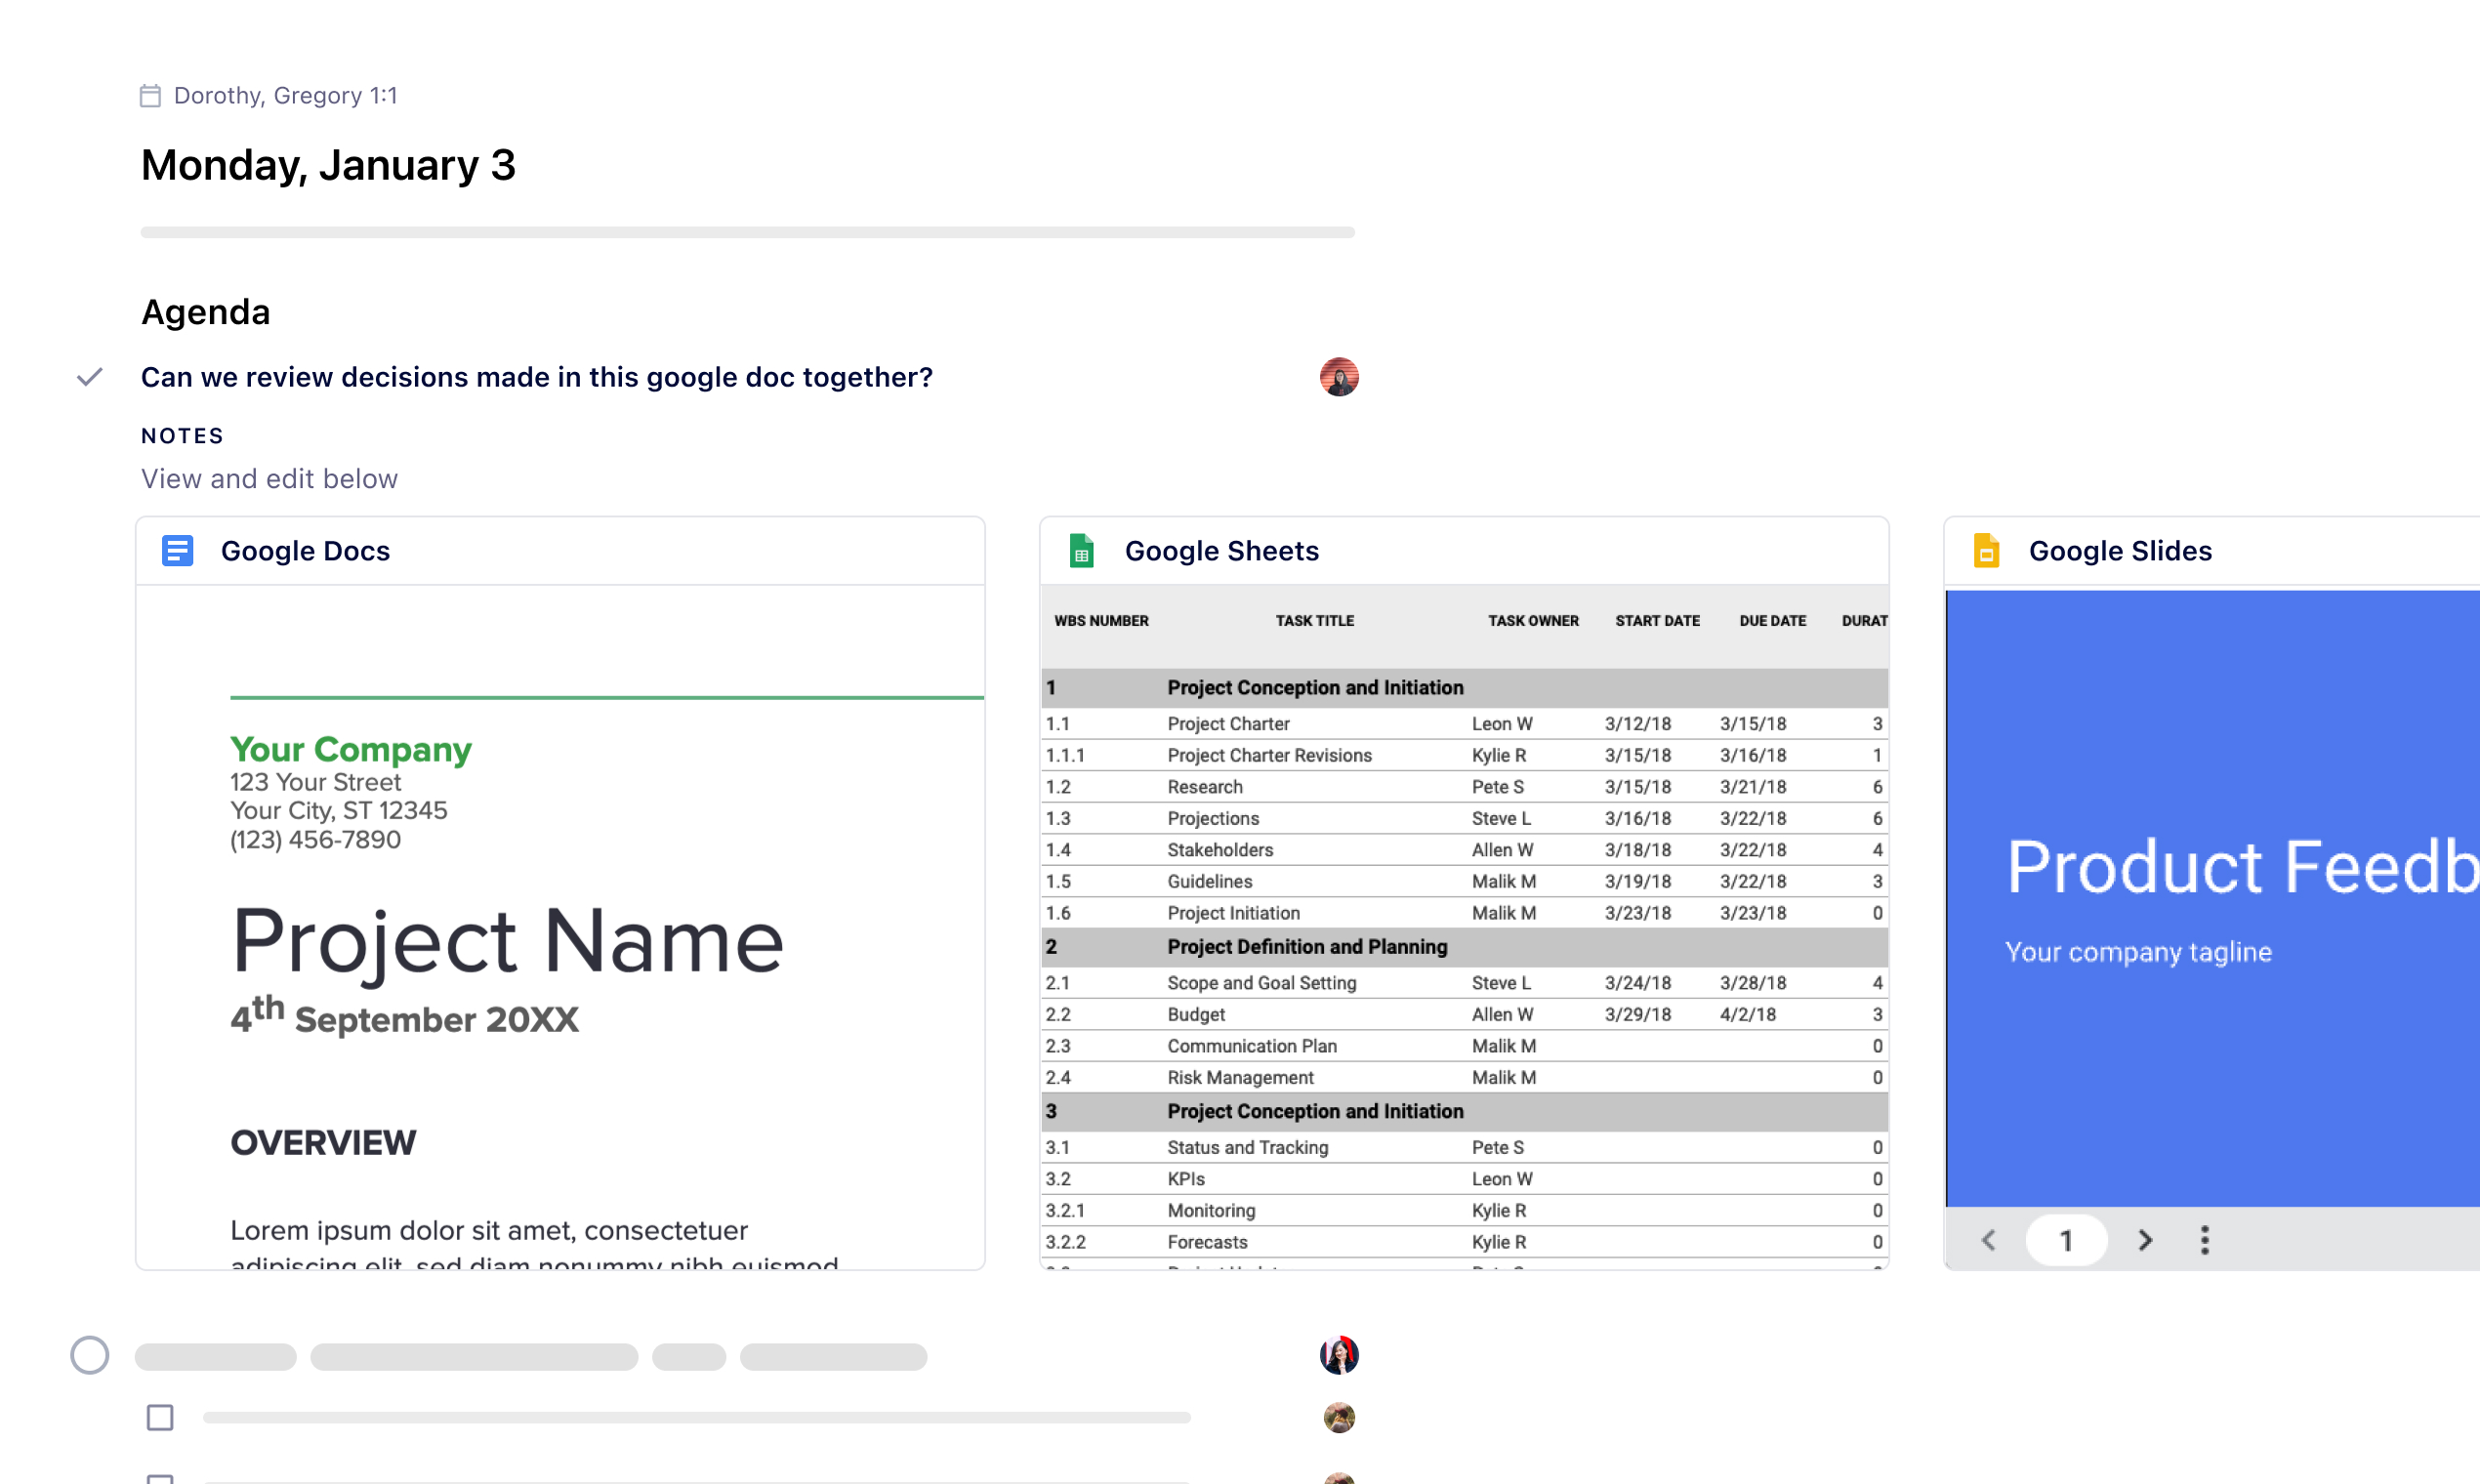Click the Monday, January 3 title

[328, 165]
